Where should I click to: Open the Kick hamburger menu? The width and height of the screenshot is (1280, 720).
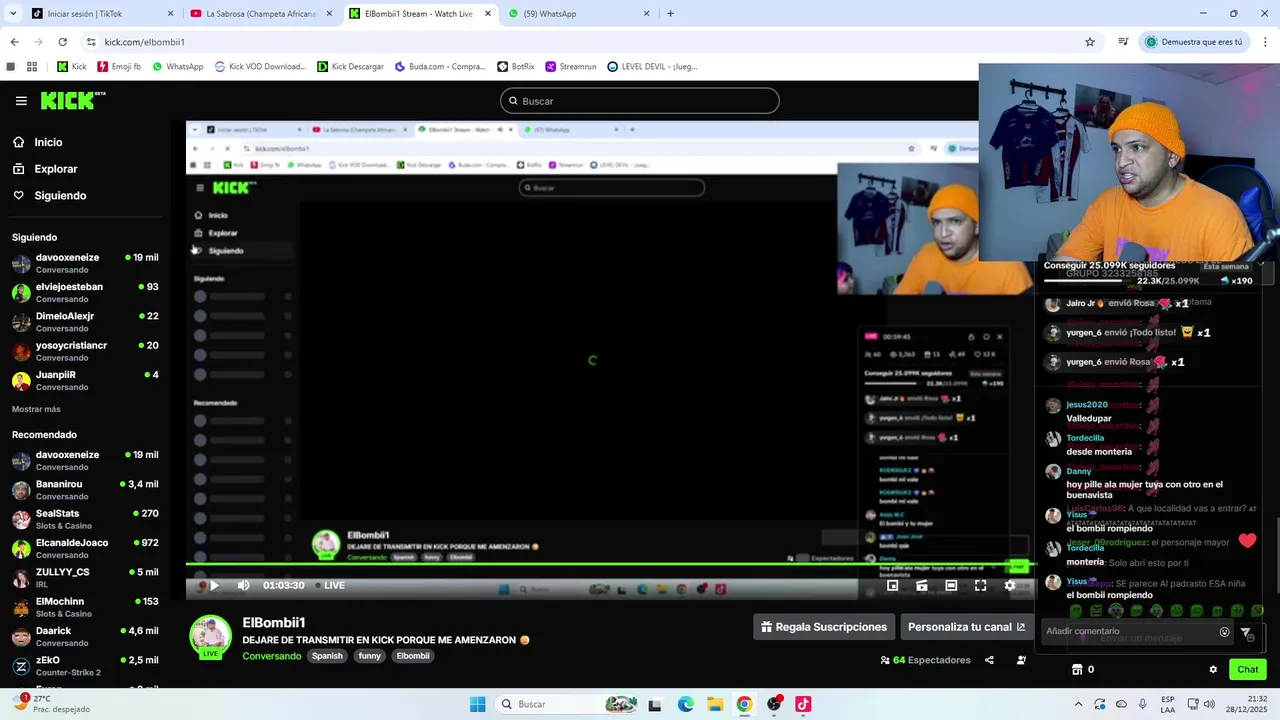(x=21, y=101)
